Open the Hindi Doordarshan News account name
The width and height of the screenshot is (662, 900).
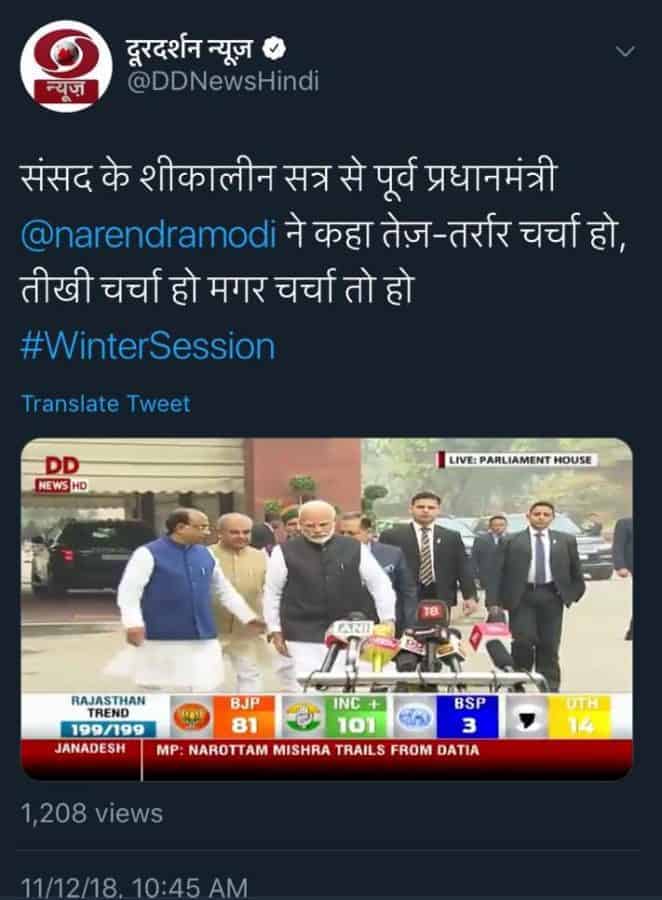189,49
